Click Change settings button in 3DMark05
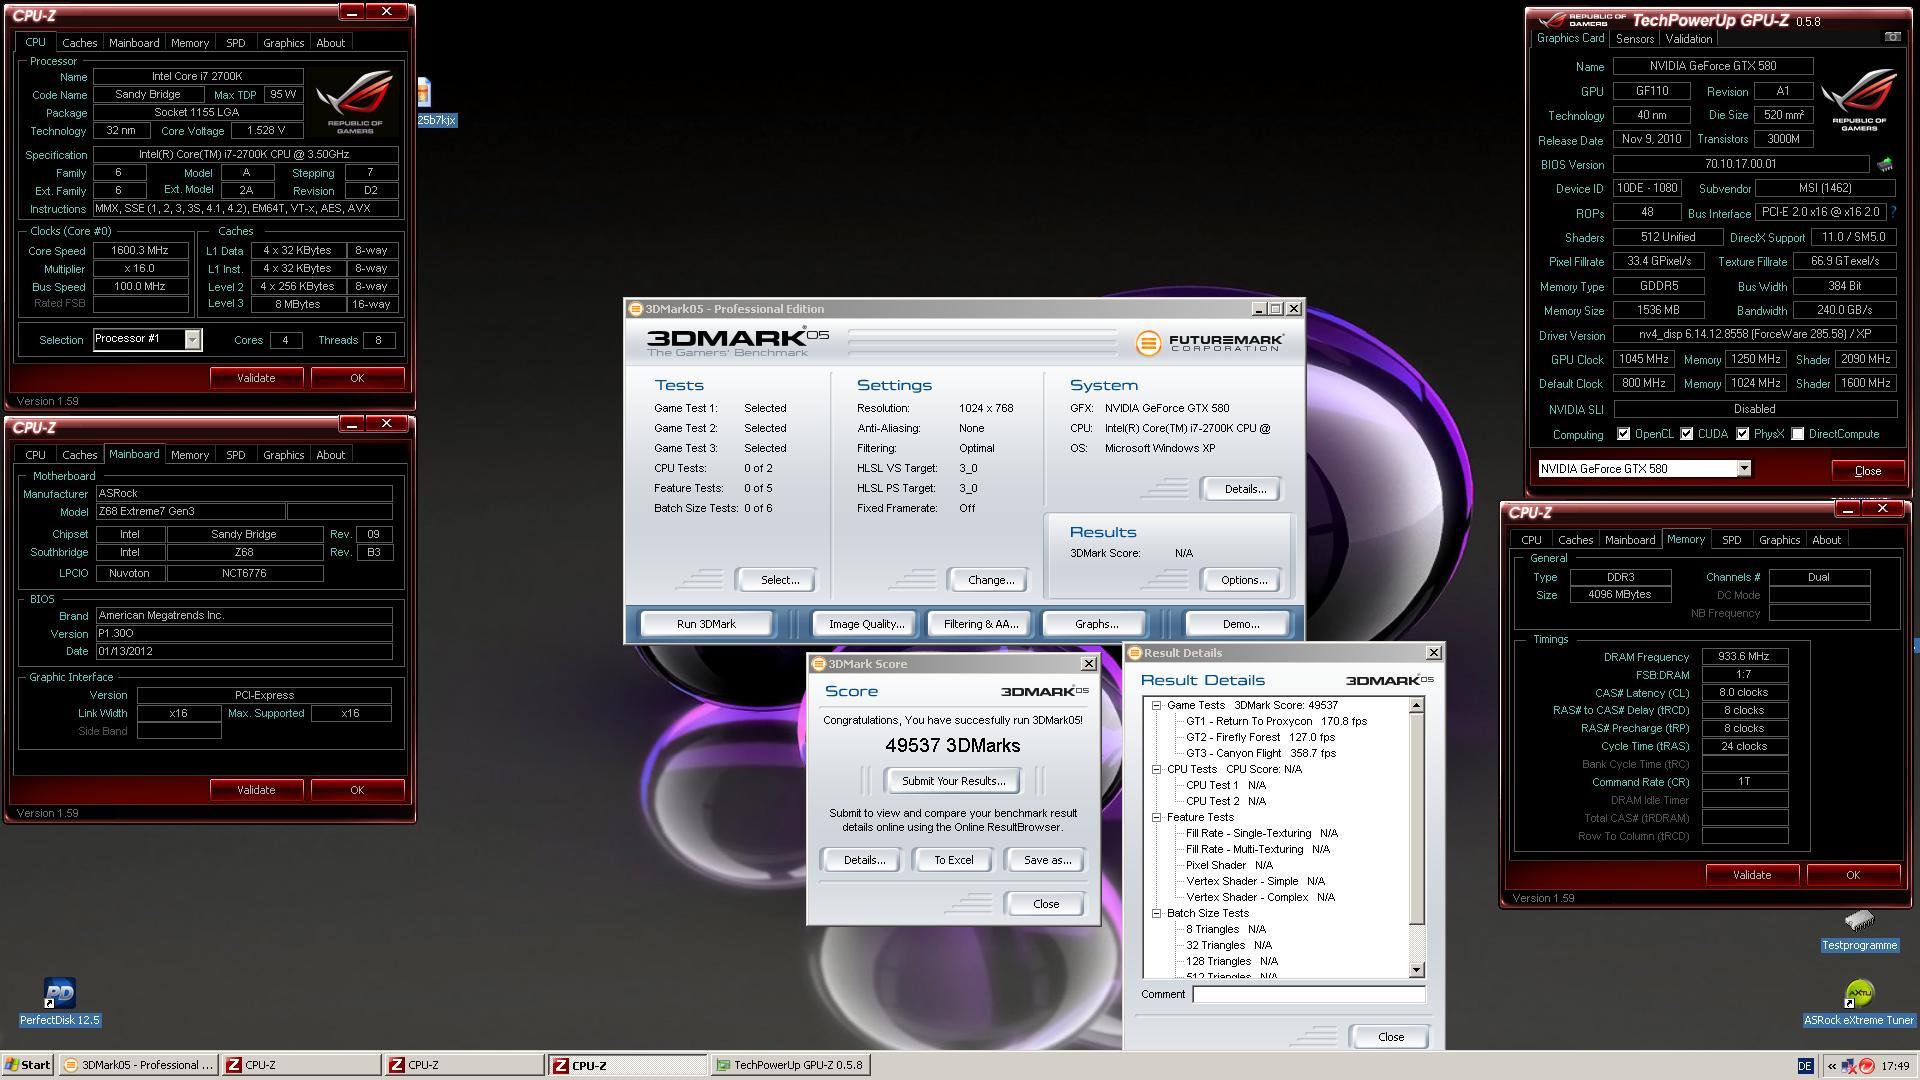 pos(990,580)
